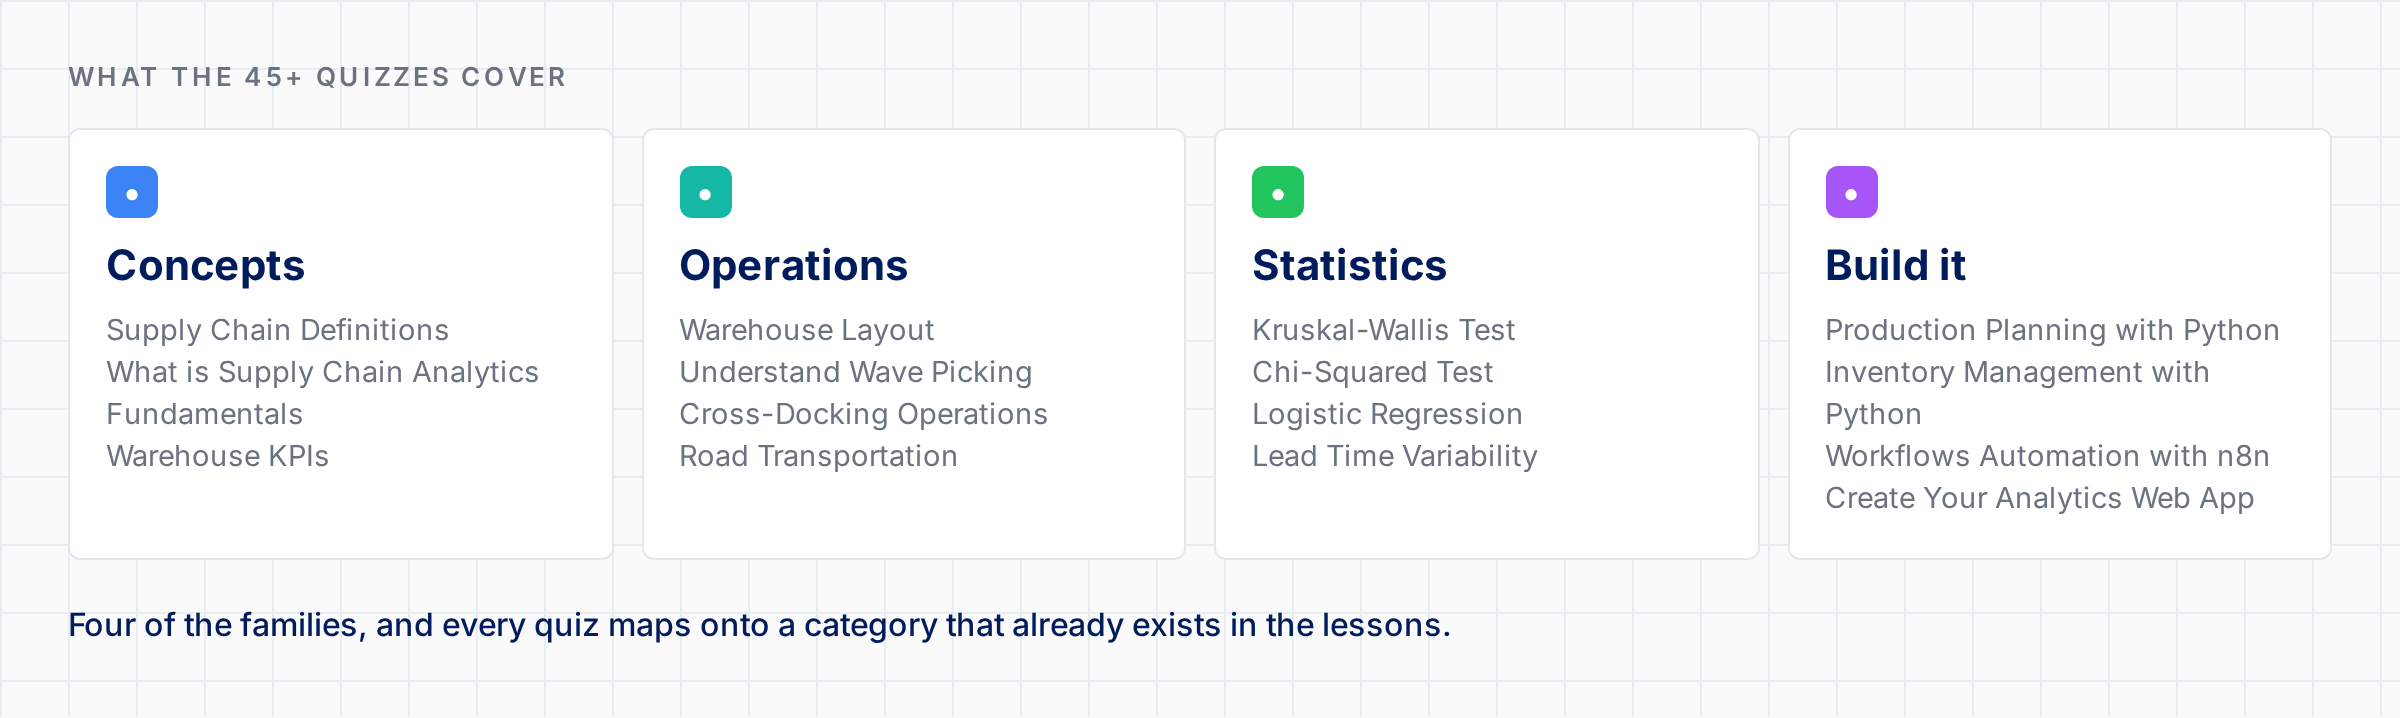Choose Understand Wave Picking

[x=856, y=372]
